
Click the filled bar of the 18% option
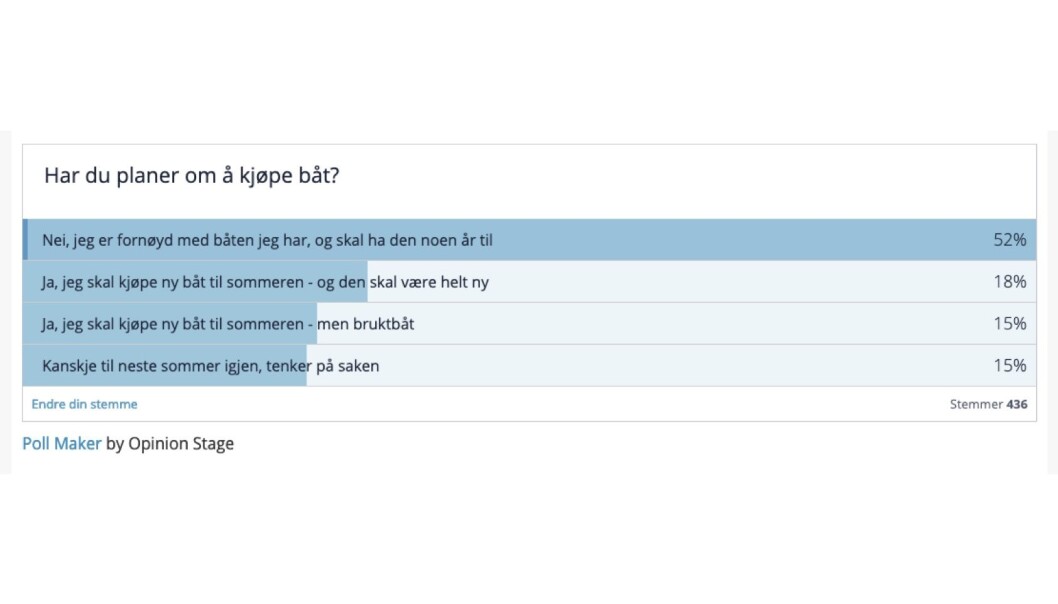tap(195, 281)
